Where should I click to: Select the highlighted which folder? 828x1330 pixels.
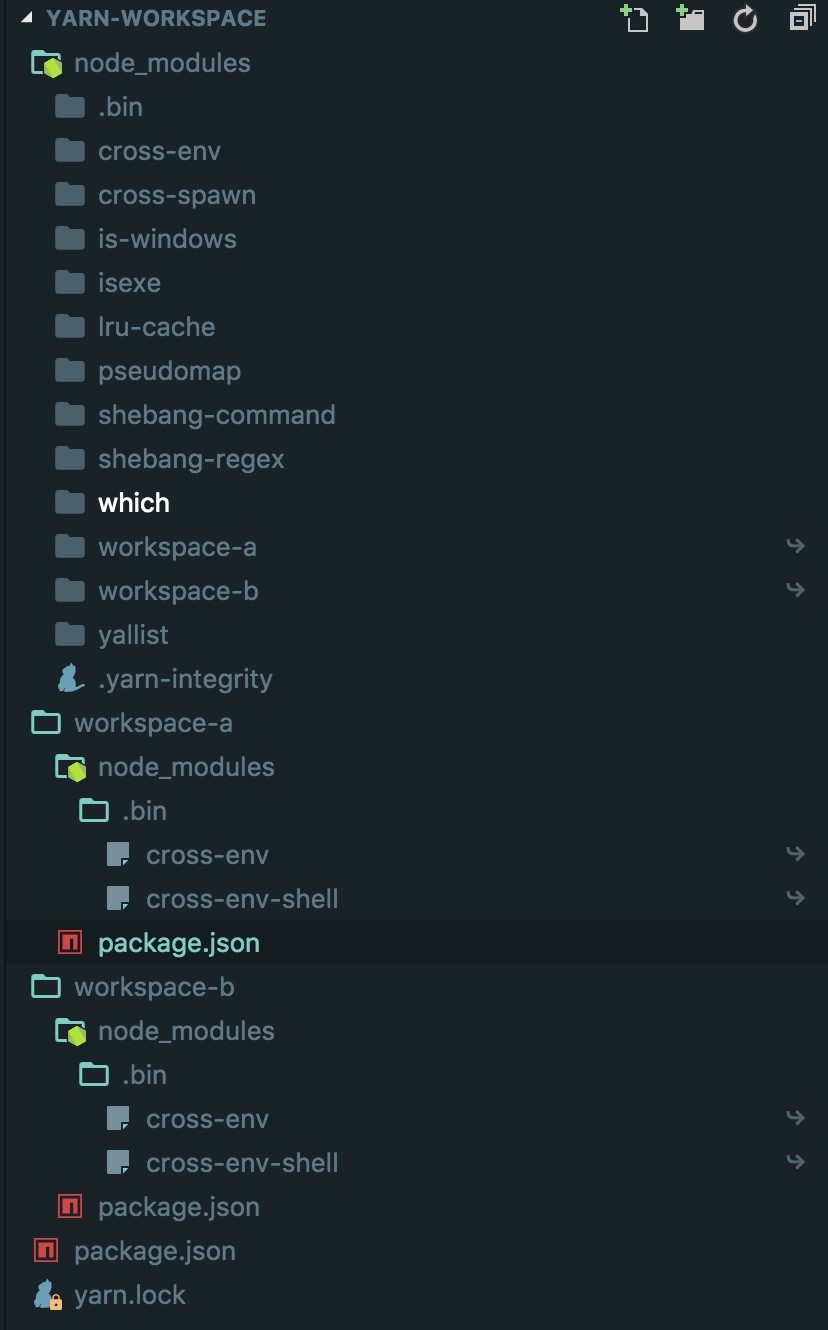[133, 503]
